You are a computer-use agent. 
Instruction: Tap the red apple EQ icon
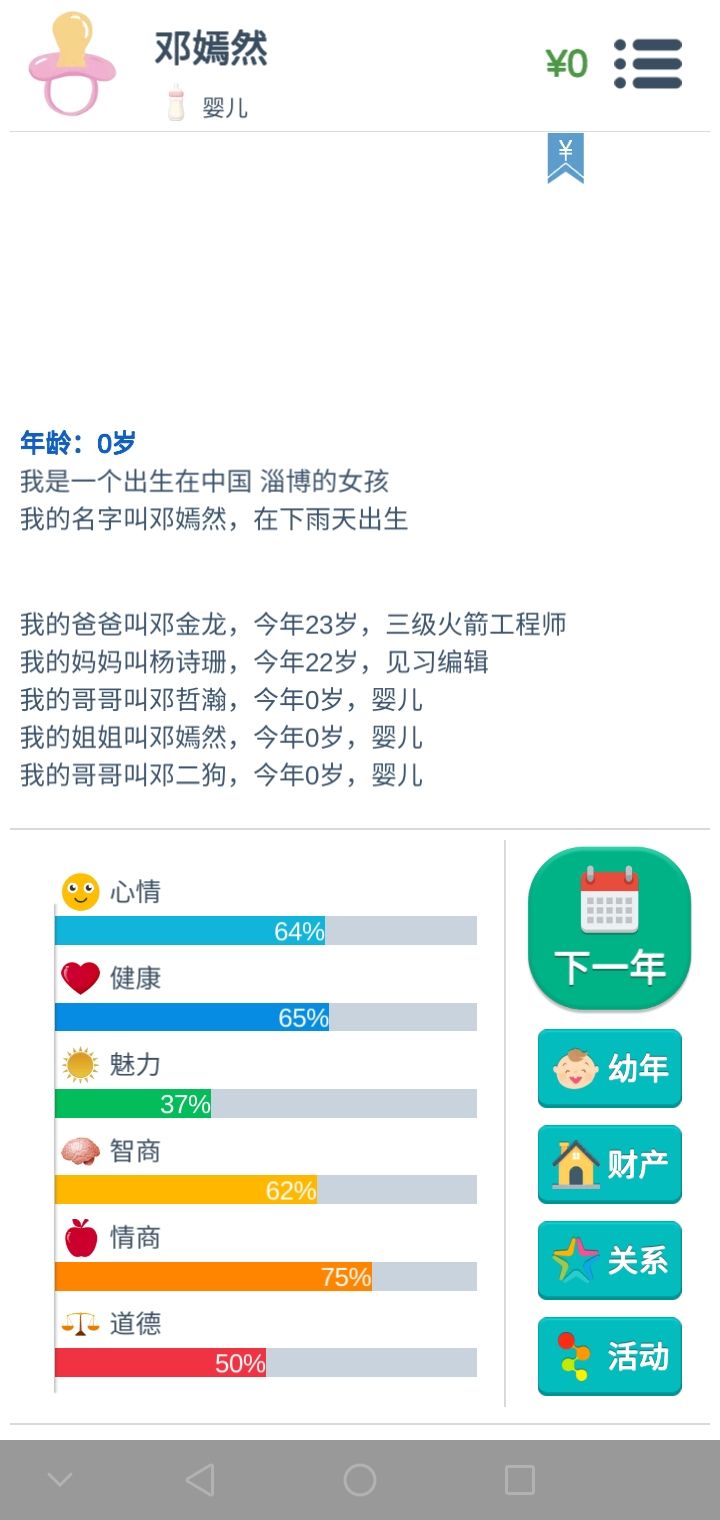tap(80, 1238)
